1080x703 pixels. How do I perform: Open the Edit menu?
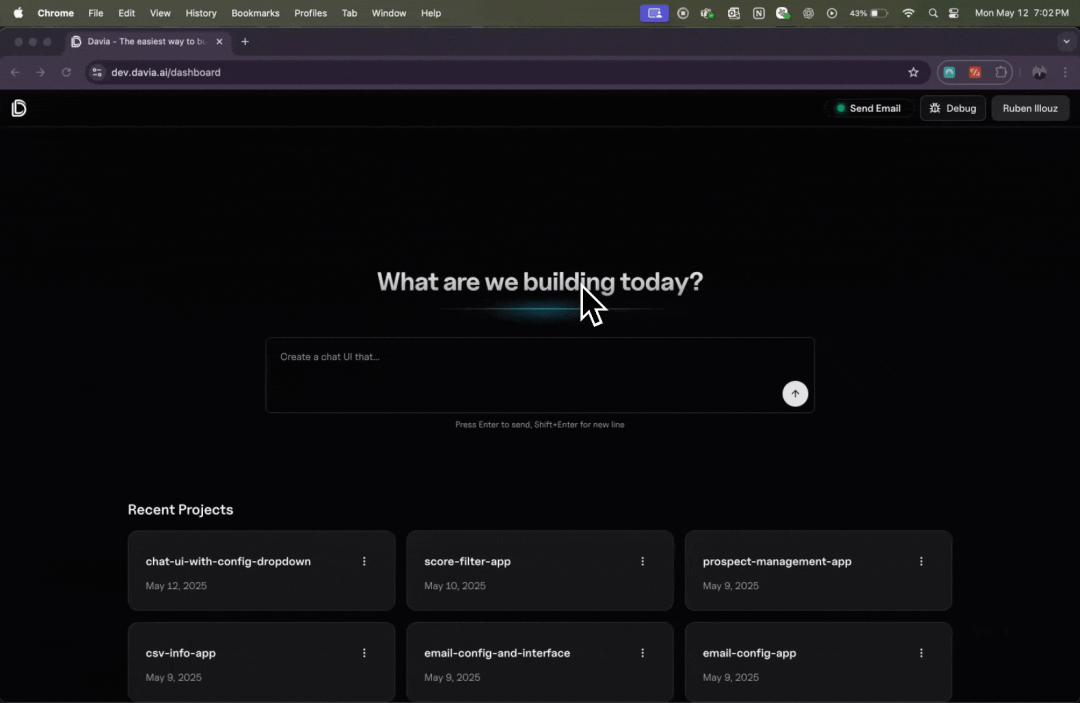(126, 13)
